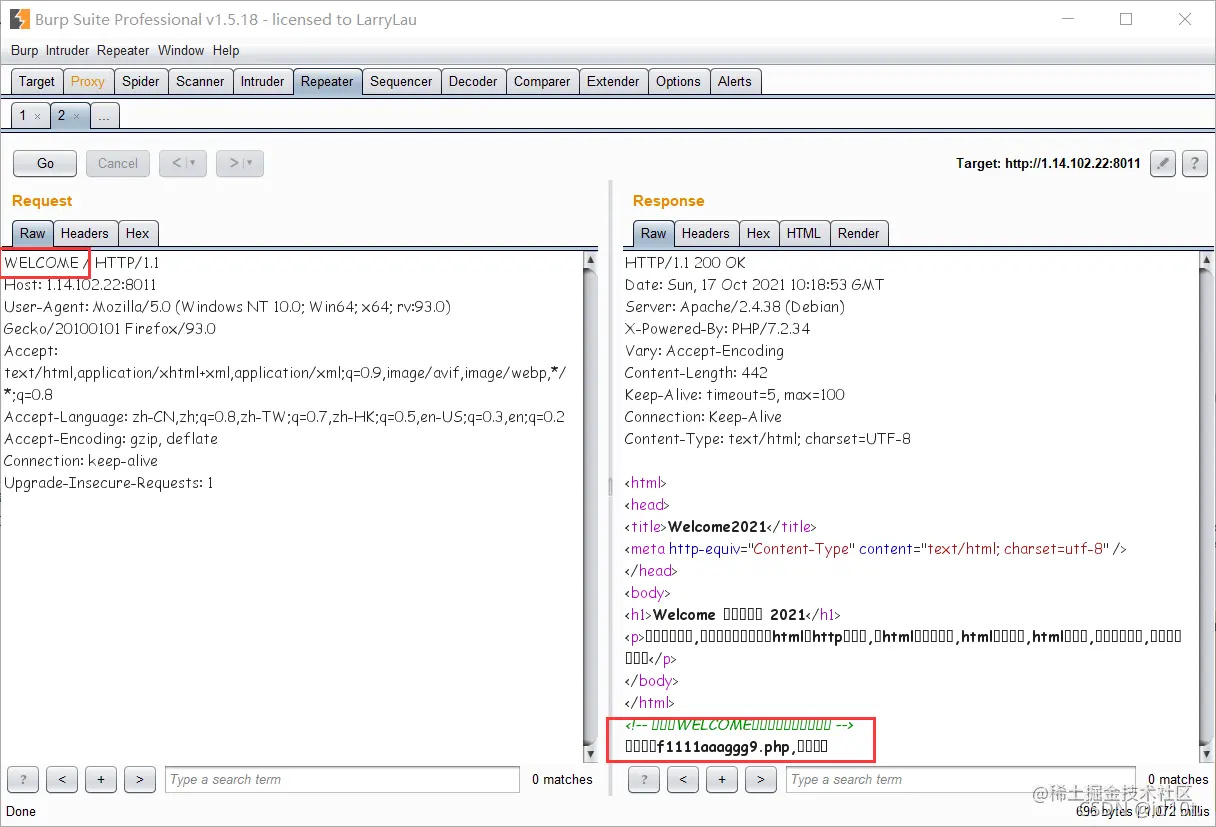This screenshot has height=827, width=1216.
Task: Select repeater sub-tab 1
Action: point(30,116)
